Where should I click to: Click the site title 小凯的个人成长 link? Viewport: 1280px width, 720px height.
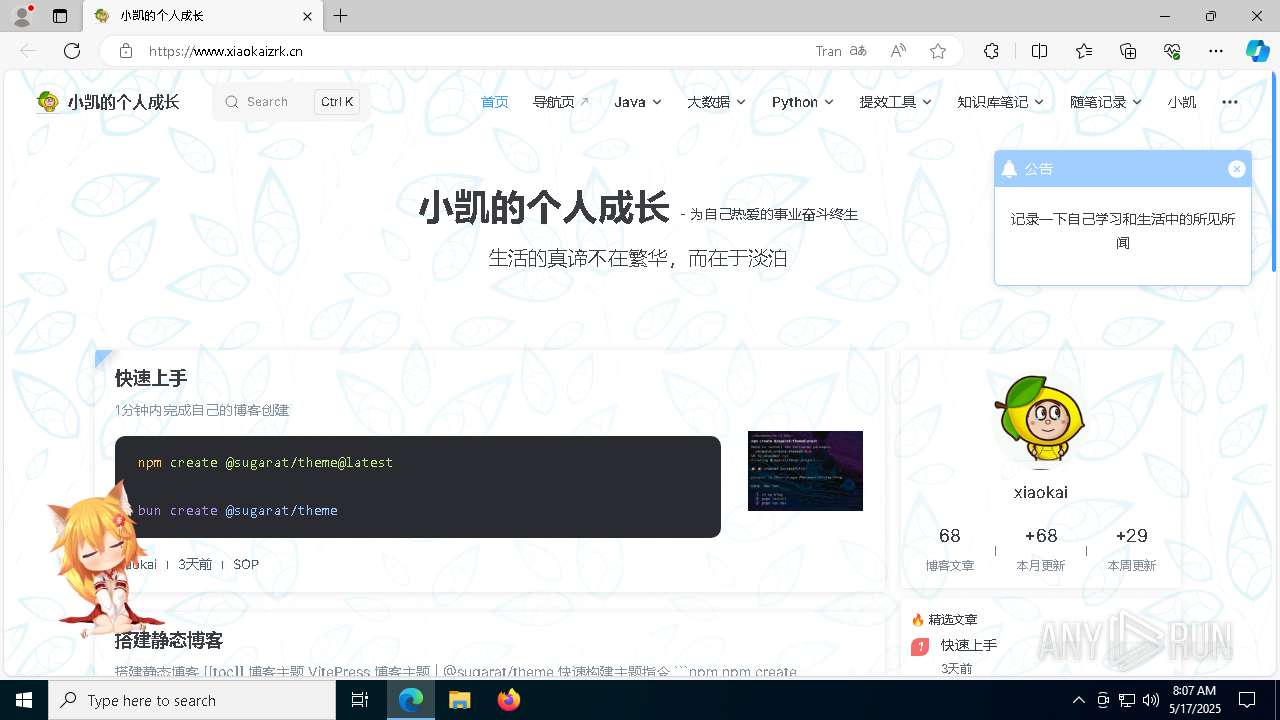coord(123,102)
